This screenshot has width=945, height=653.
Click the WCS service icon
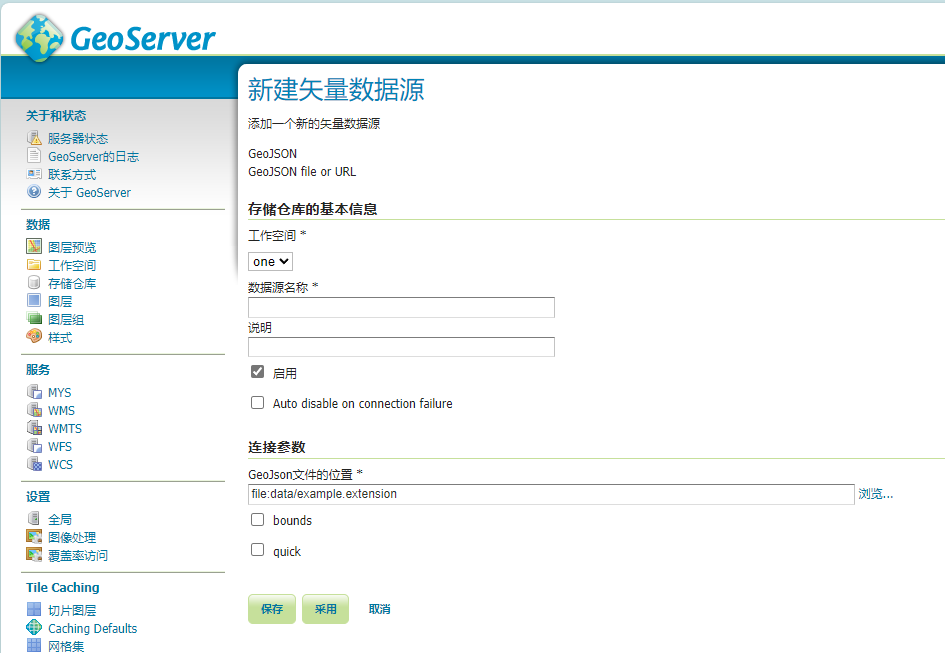click(x=34, y=464)
